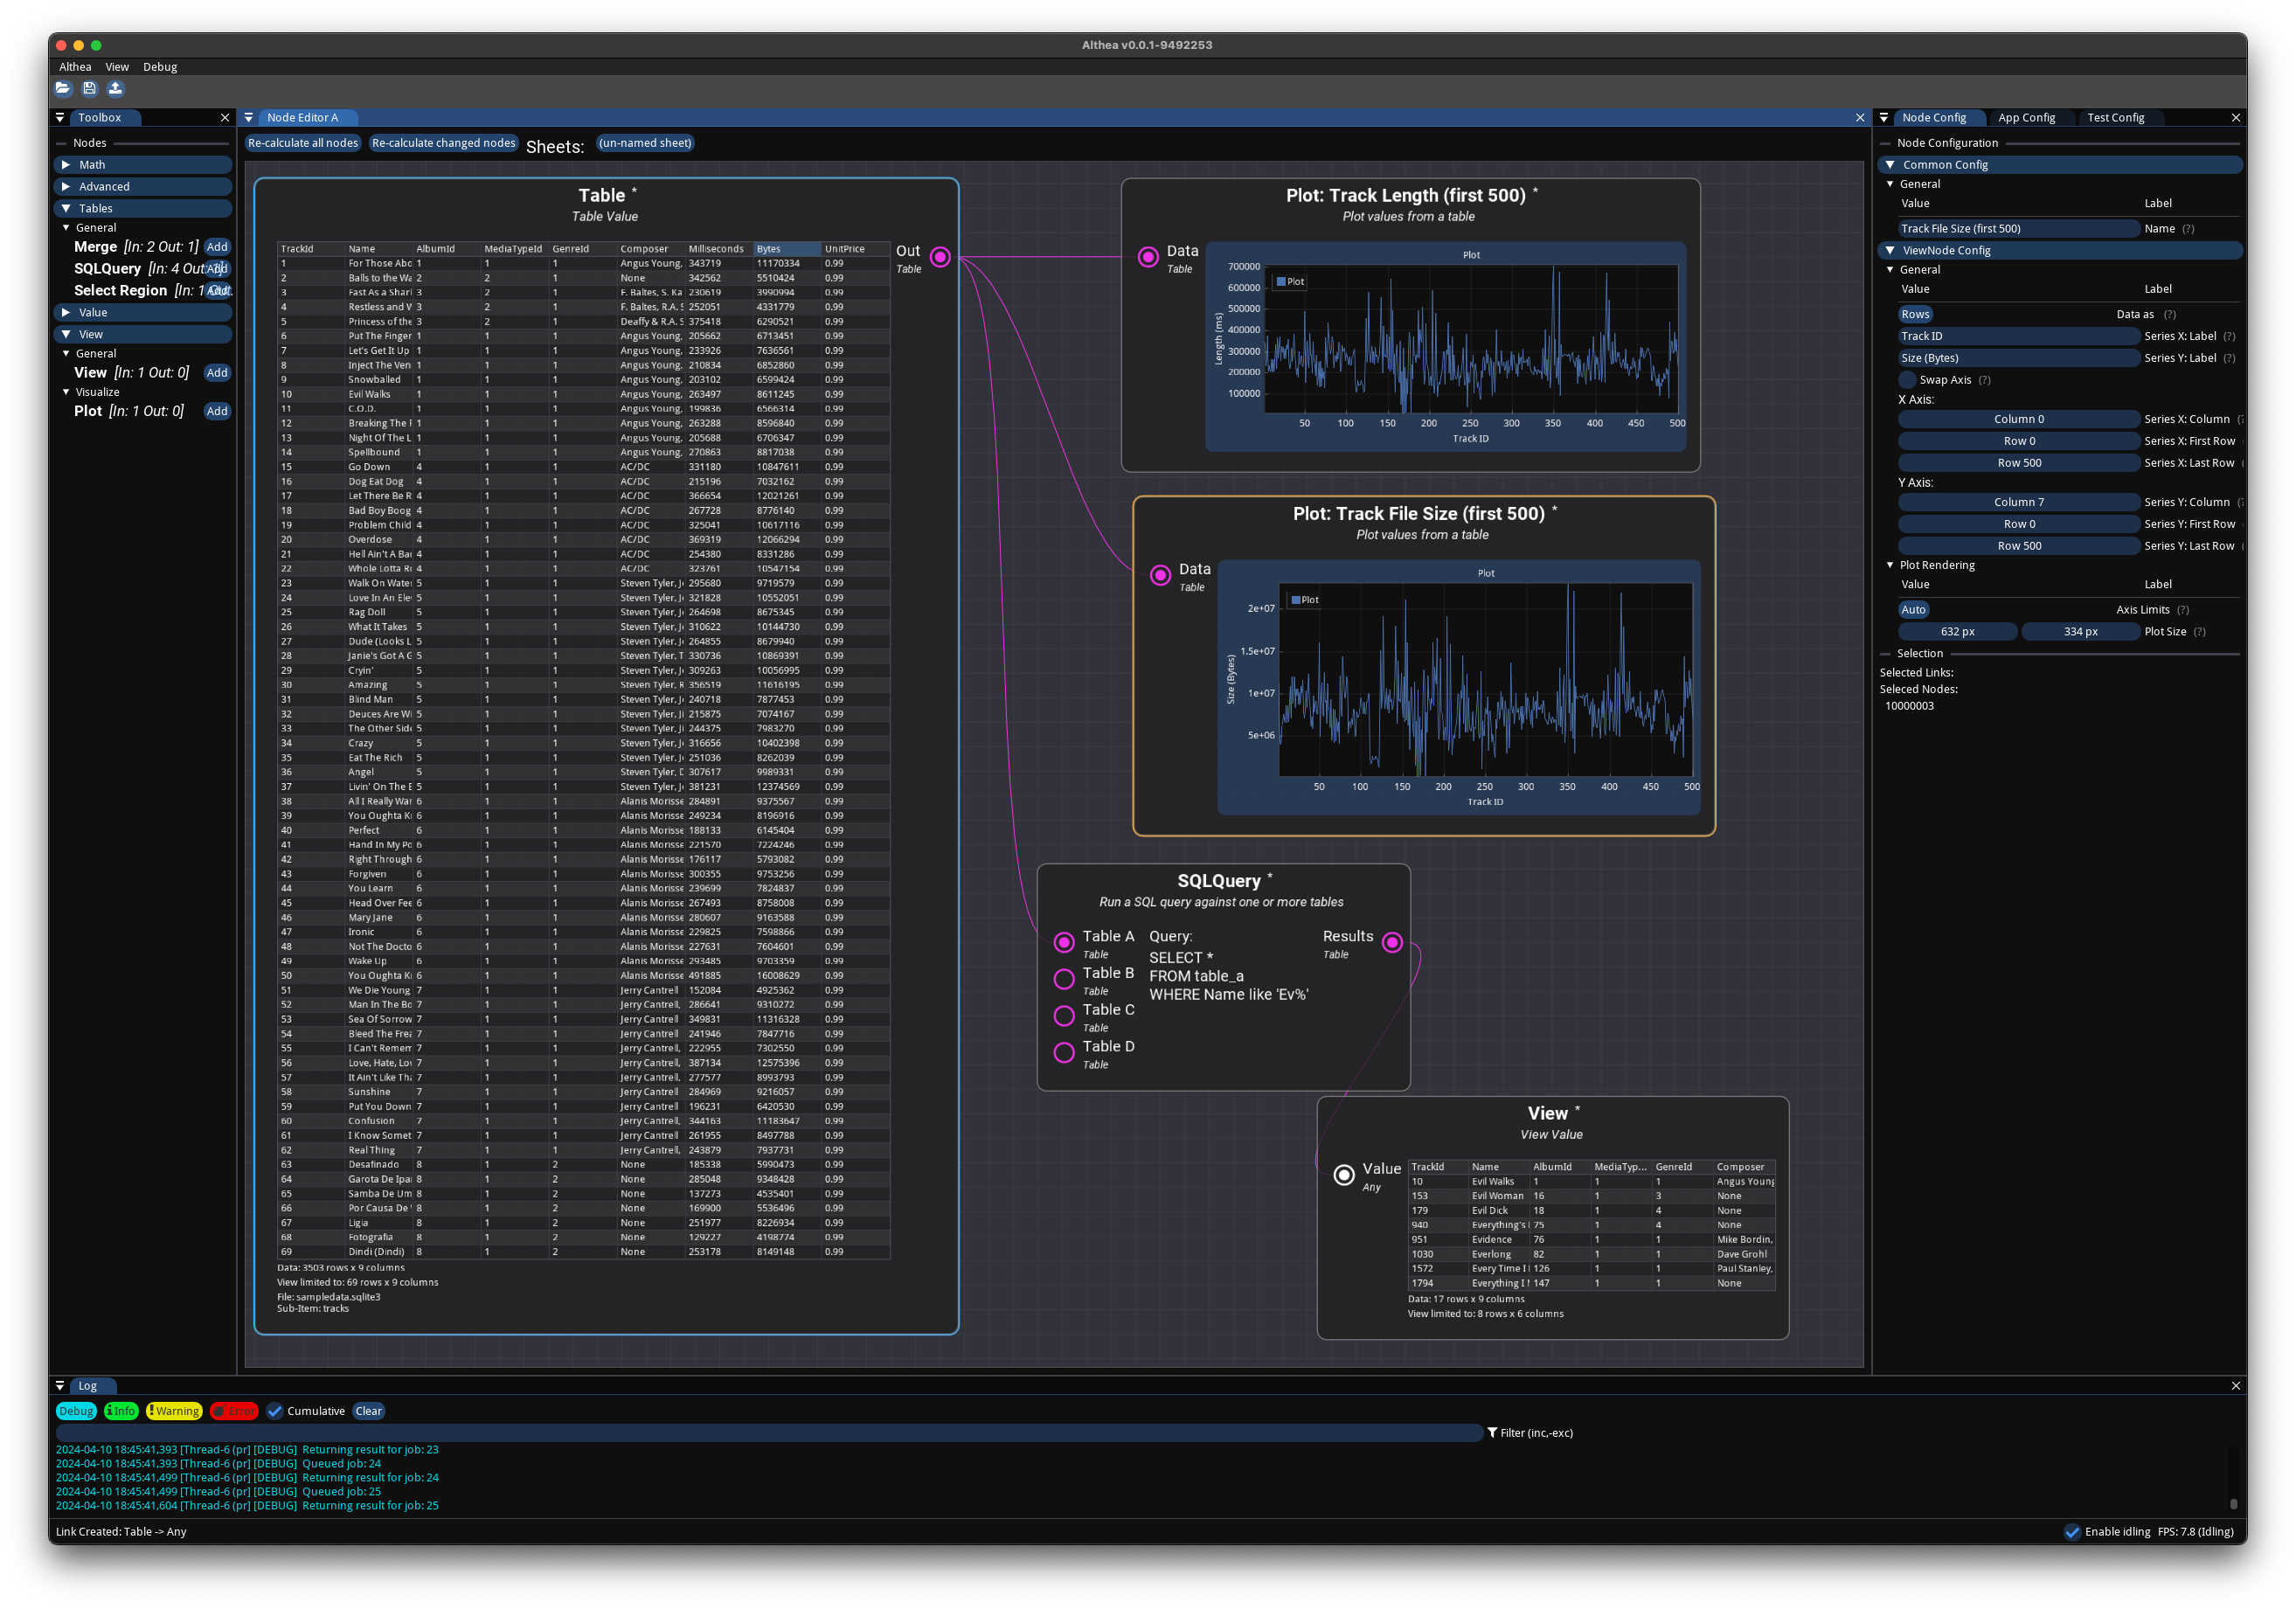The height and width of the screenshot is (1609, 2296).
Task: Click the open file folder icon
Action: point(63,88)
